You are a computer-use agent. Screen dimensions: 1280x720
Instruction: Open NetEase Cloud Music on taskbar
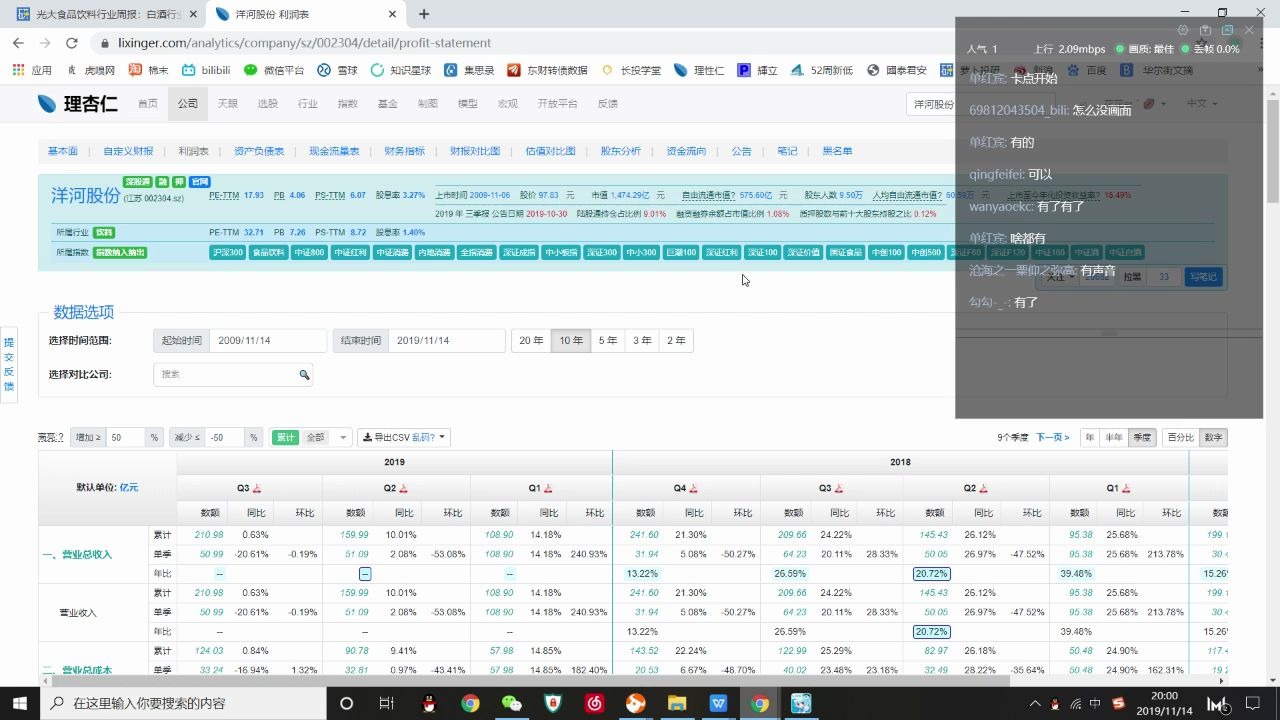coord(594,703)
